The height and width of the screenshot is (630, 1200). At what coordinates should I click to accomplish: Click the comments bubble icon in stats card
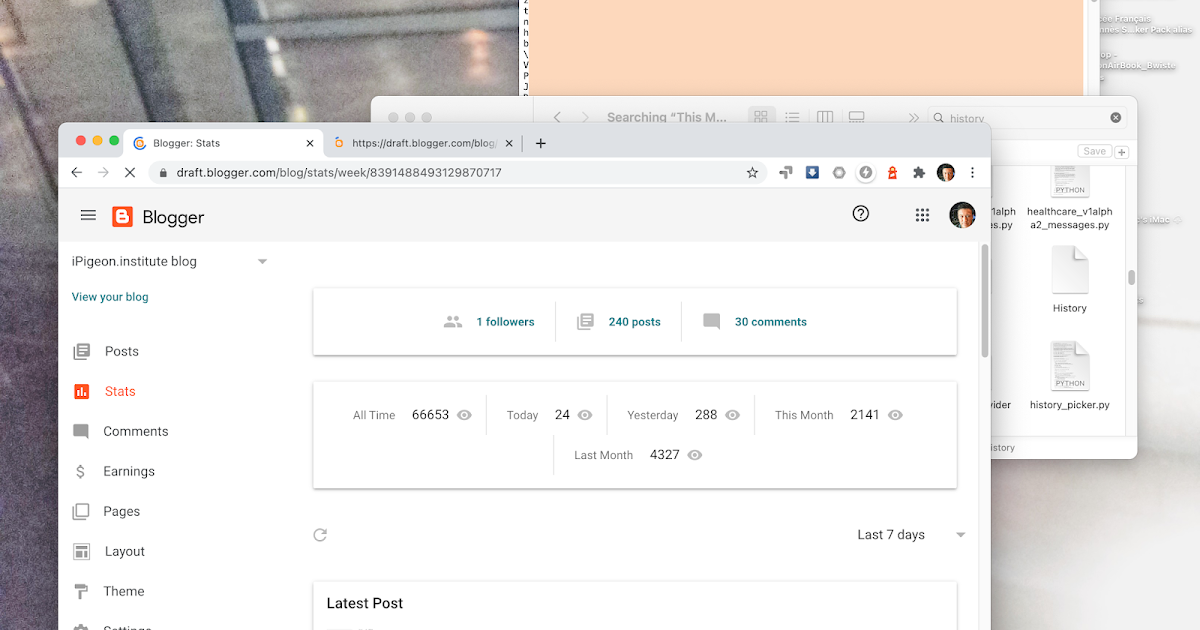tap(711, 322)
